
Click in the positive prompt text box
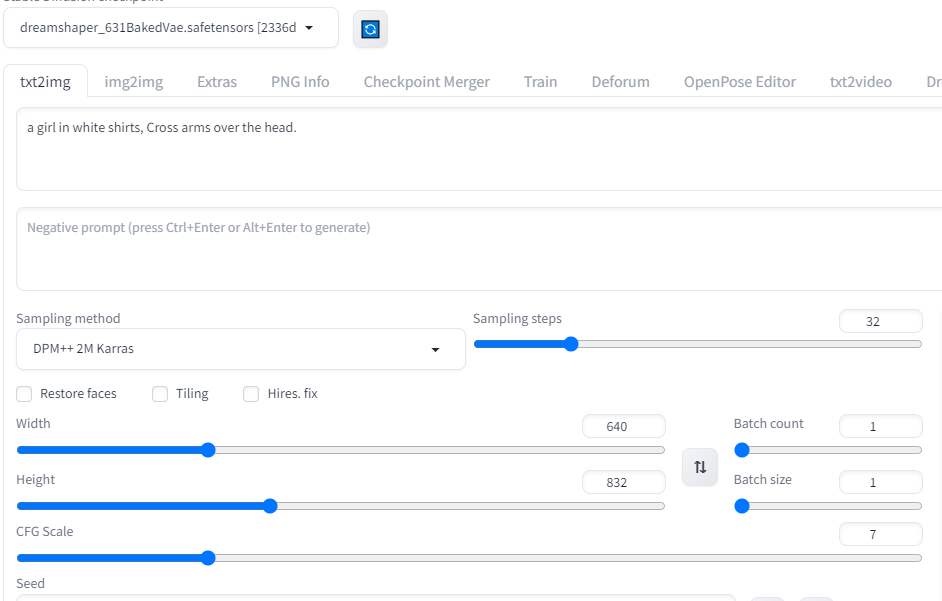(479, 149)
